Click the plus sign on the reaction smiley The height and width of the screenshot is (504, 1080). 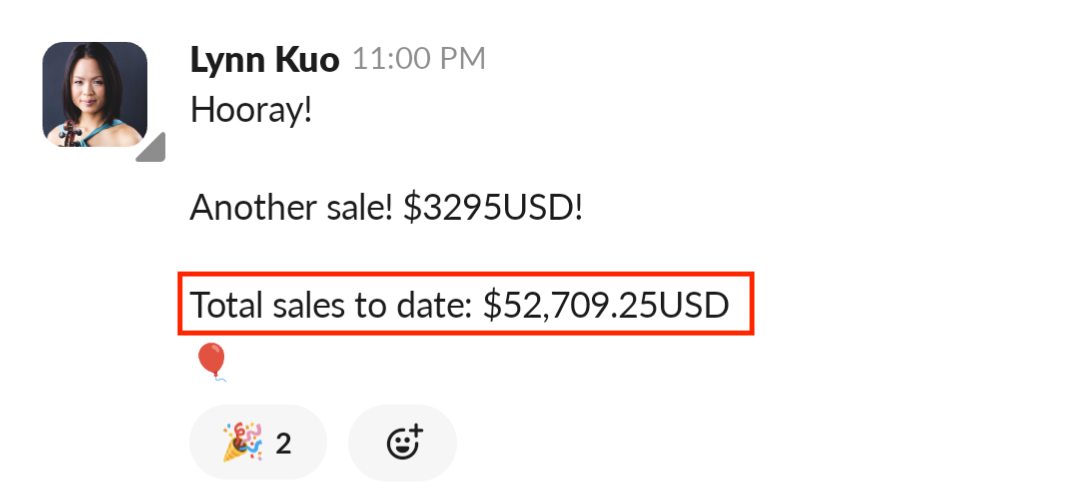click(415, 432)
